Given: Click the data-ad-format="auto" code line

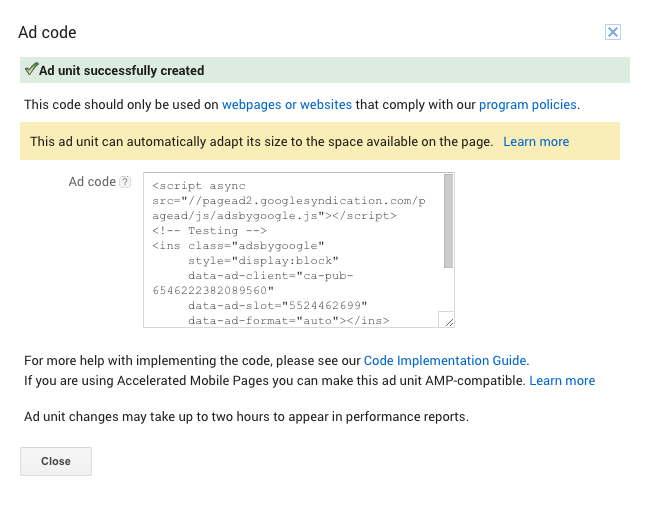Looking at the screenshot, I should (288, 320).
